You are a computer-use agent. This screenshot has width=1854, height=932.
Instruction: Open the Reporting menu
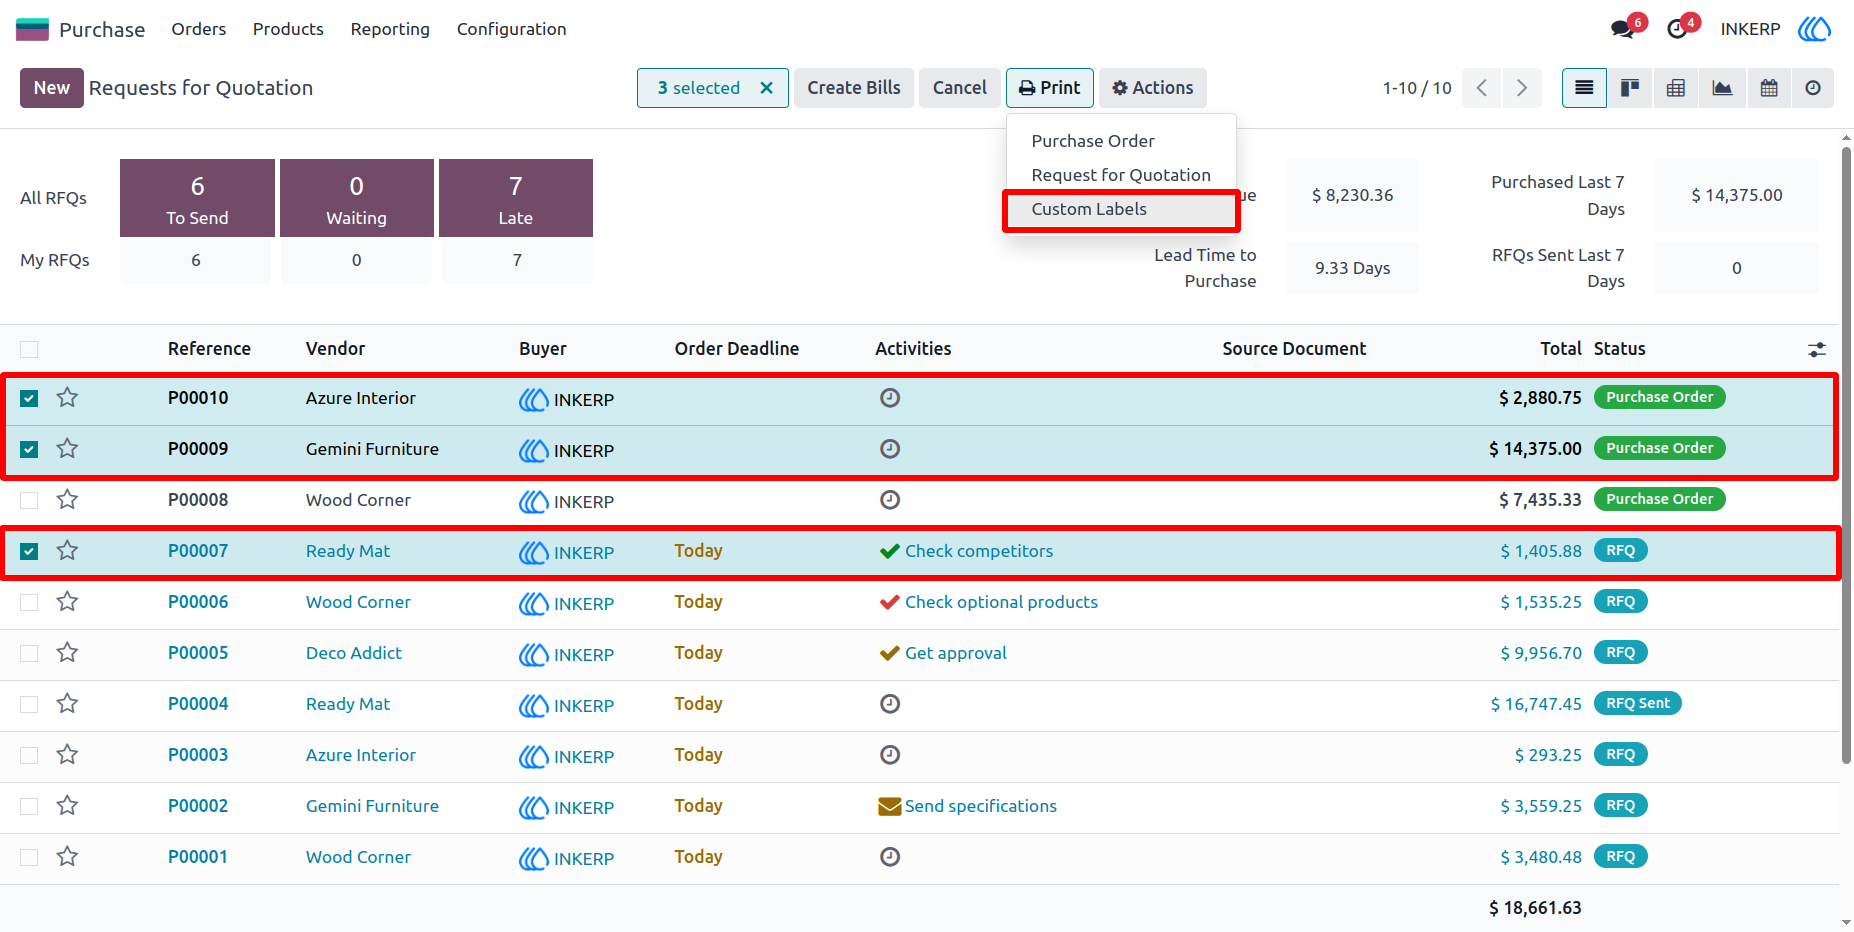[x=390, y=29]
